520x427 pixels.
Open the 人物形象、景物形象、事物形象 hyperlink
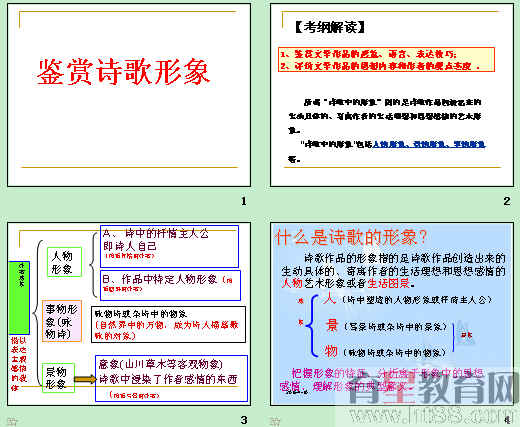[429, 144]
